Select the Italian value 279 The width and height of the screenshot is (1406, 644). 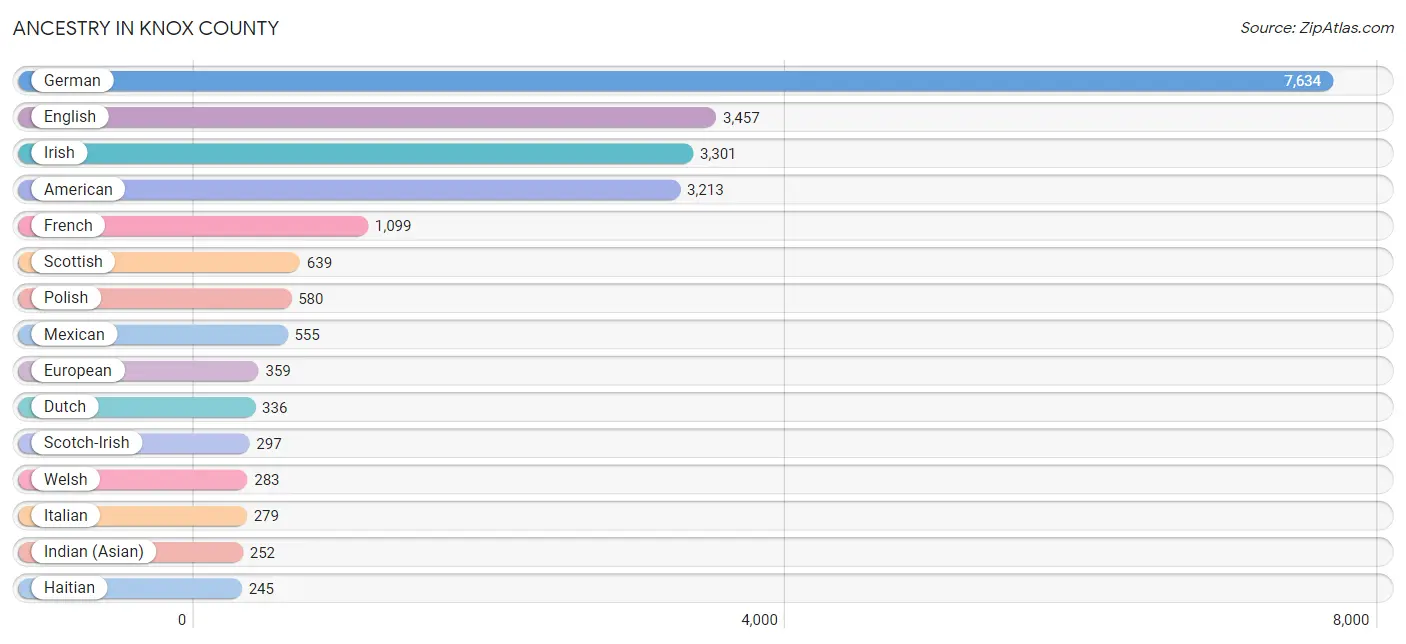[x=266, y=516]
